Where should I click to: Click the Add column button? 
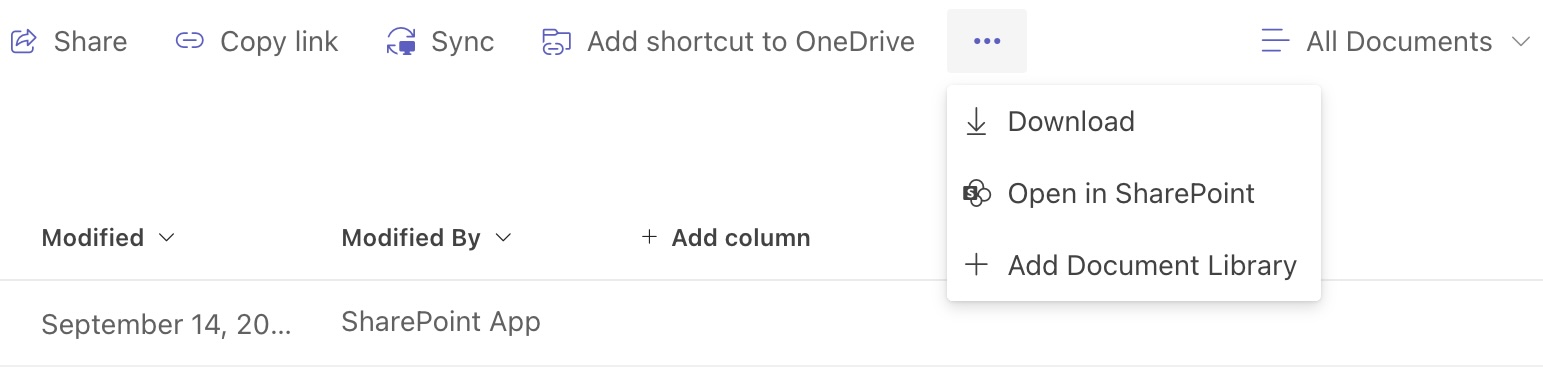pyautogui.click(x=726, y=238)
